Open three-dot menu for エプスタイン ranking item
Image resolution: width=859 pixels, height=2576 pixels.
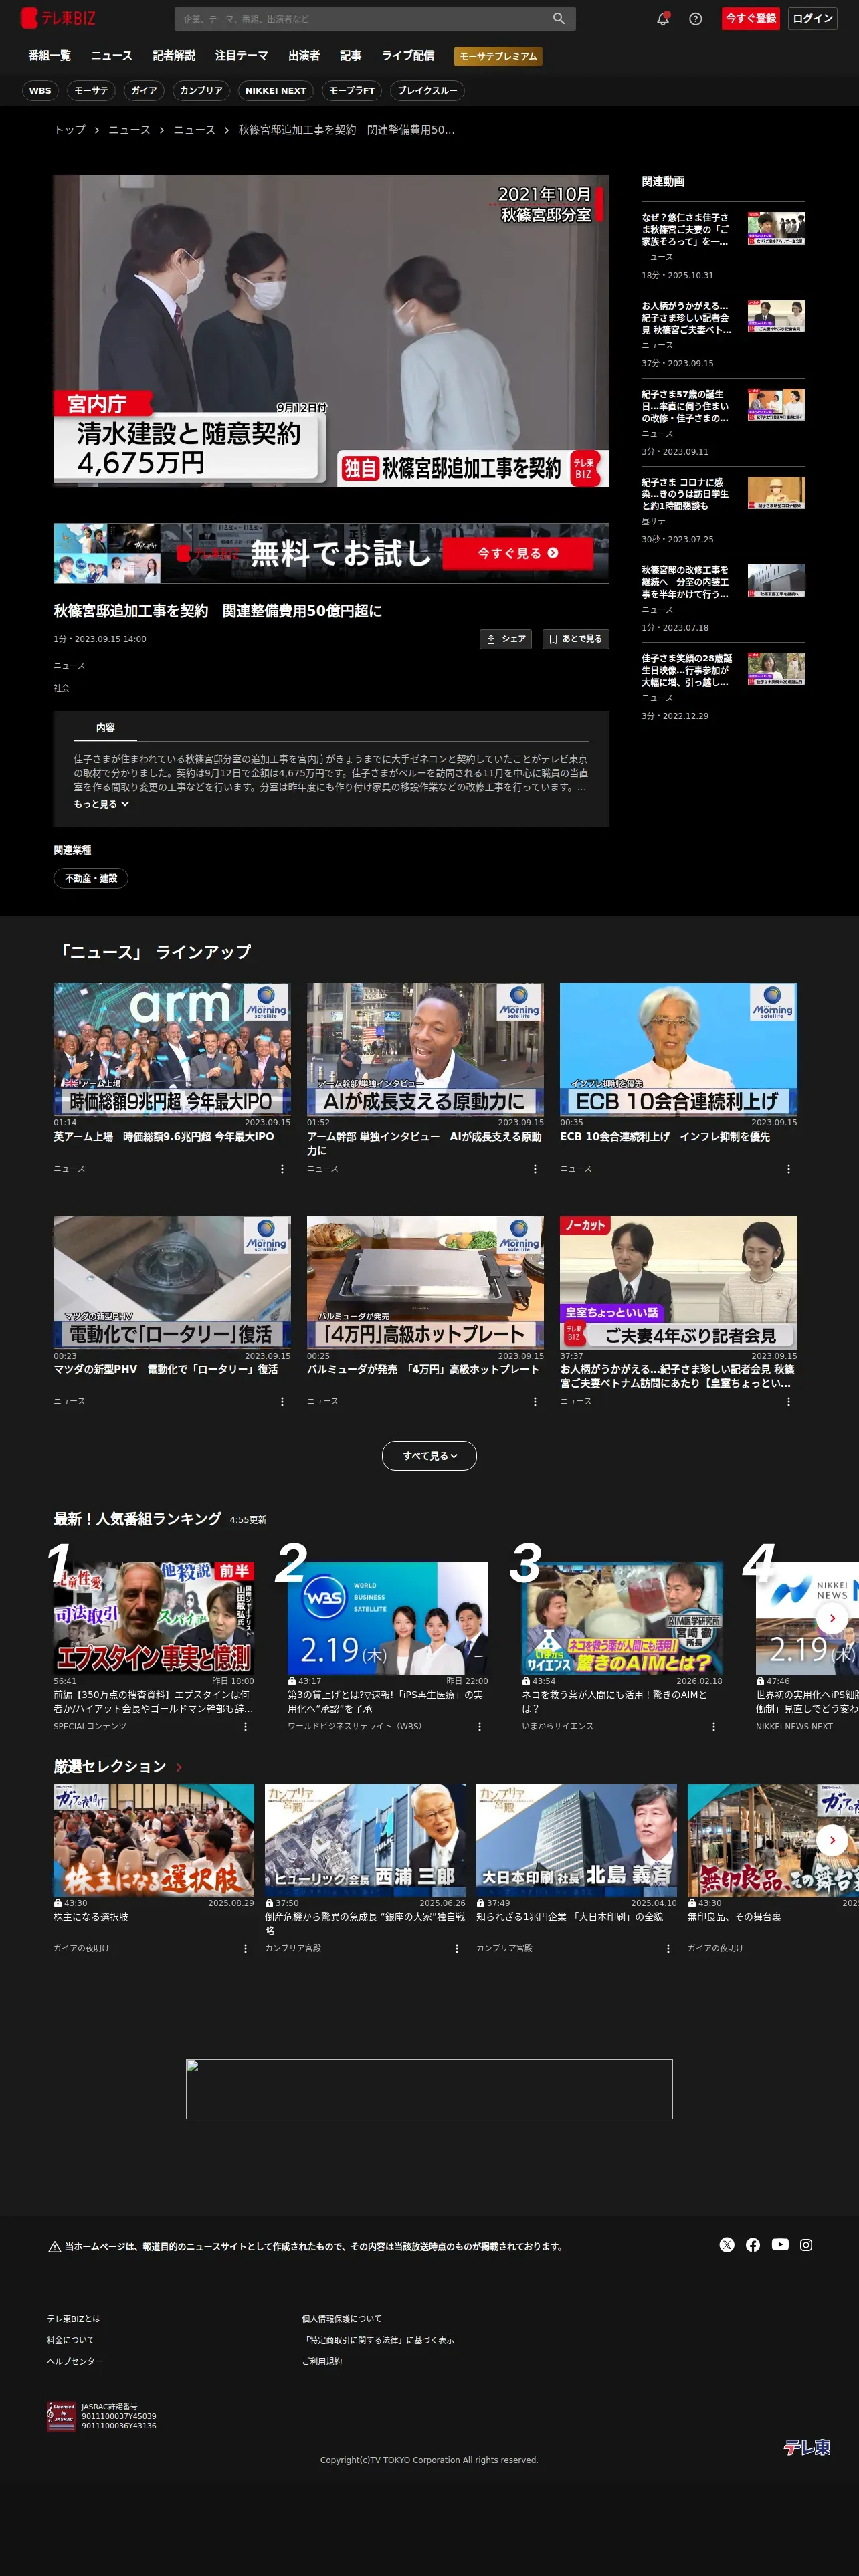point(245,1726)
